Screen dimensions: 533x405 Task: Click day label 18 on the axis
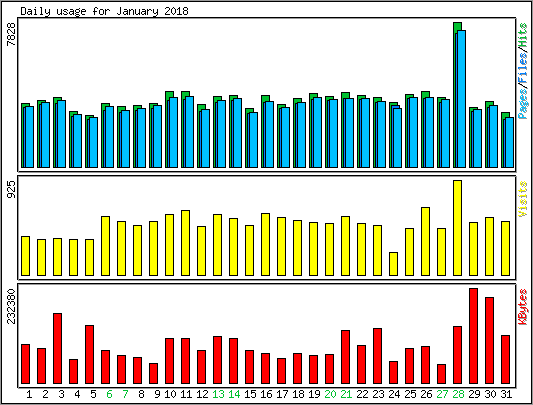[298, 394]
